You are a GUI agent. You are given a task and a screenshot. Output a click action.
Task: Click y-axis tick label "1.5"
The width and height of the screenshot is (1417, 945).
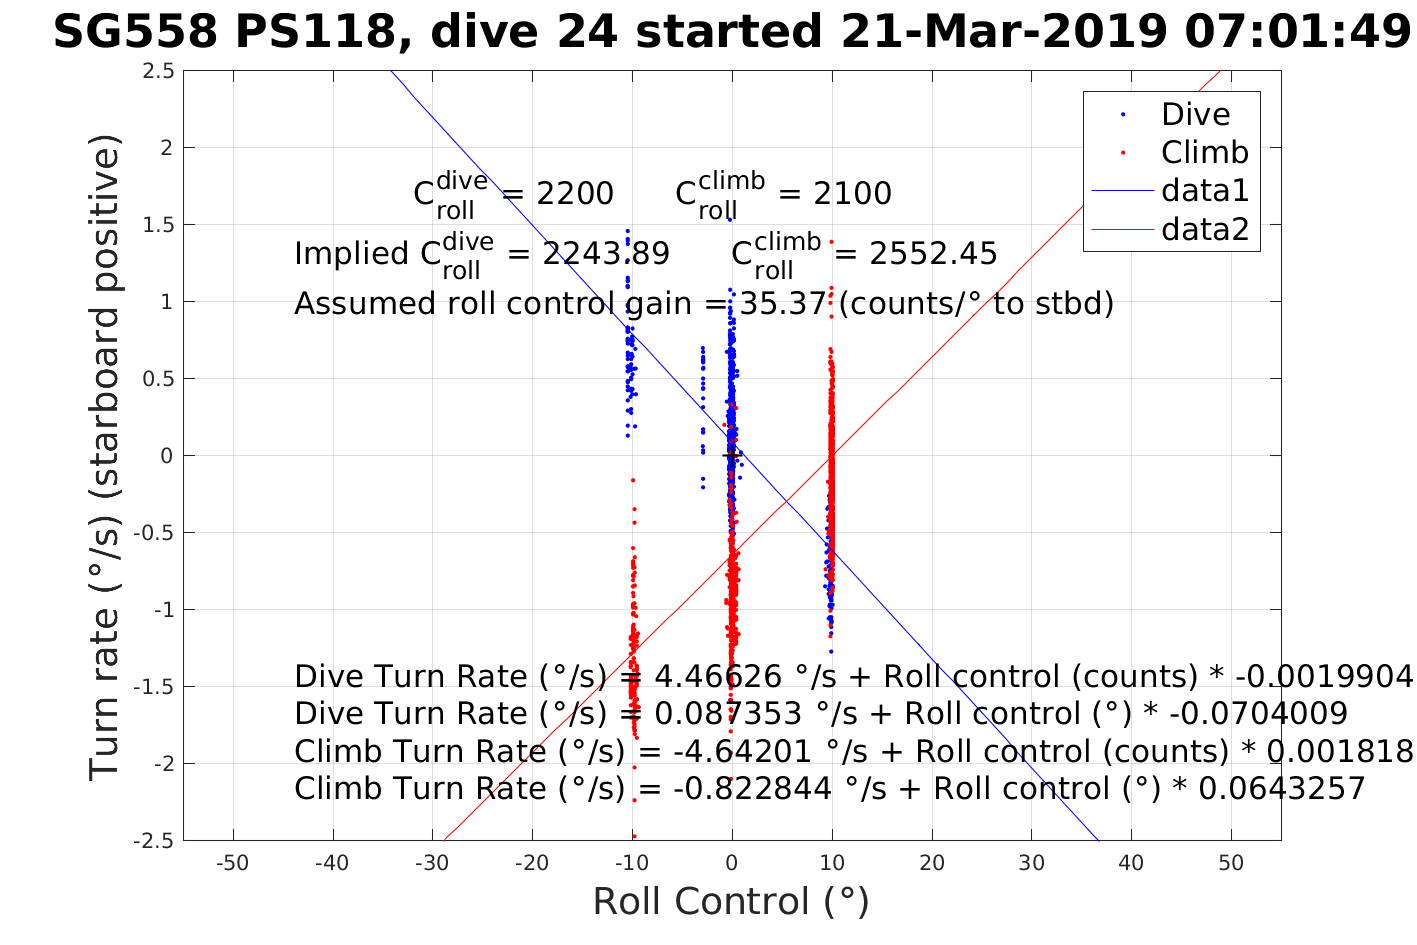(x=158, y=225)
